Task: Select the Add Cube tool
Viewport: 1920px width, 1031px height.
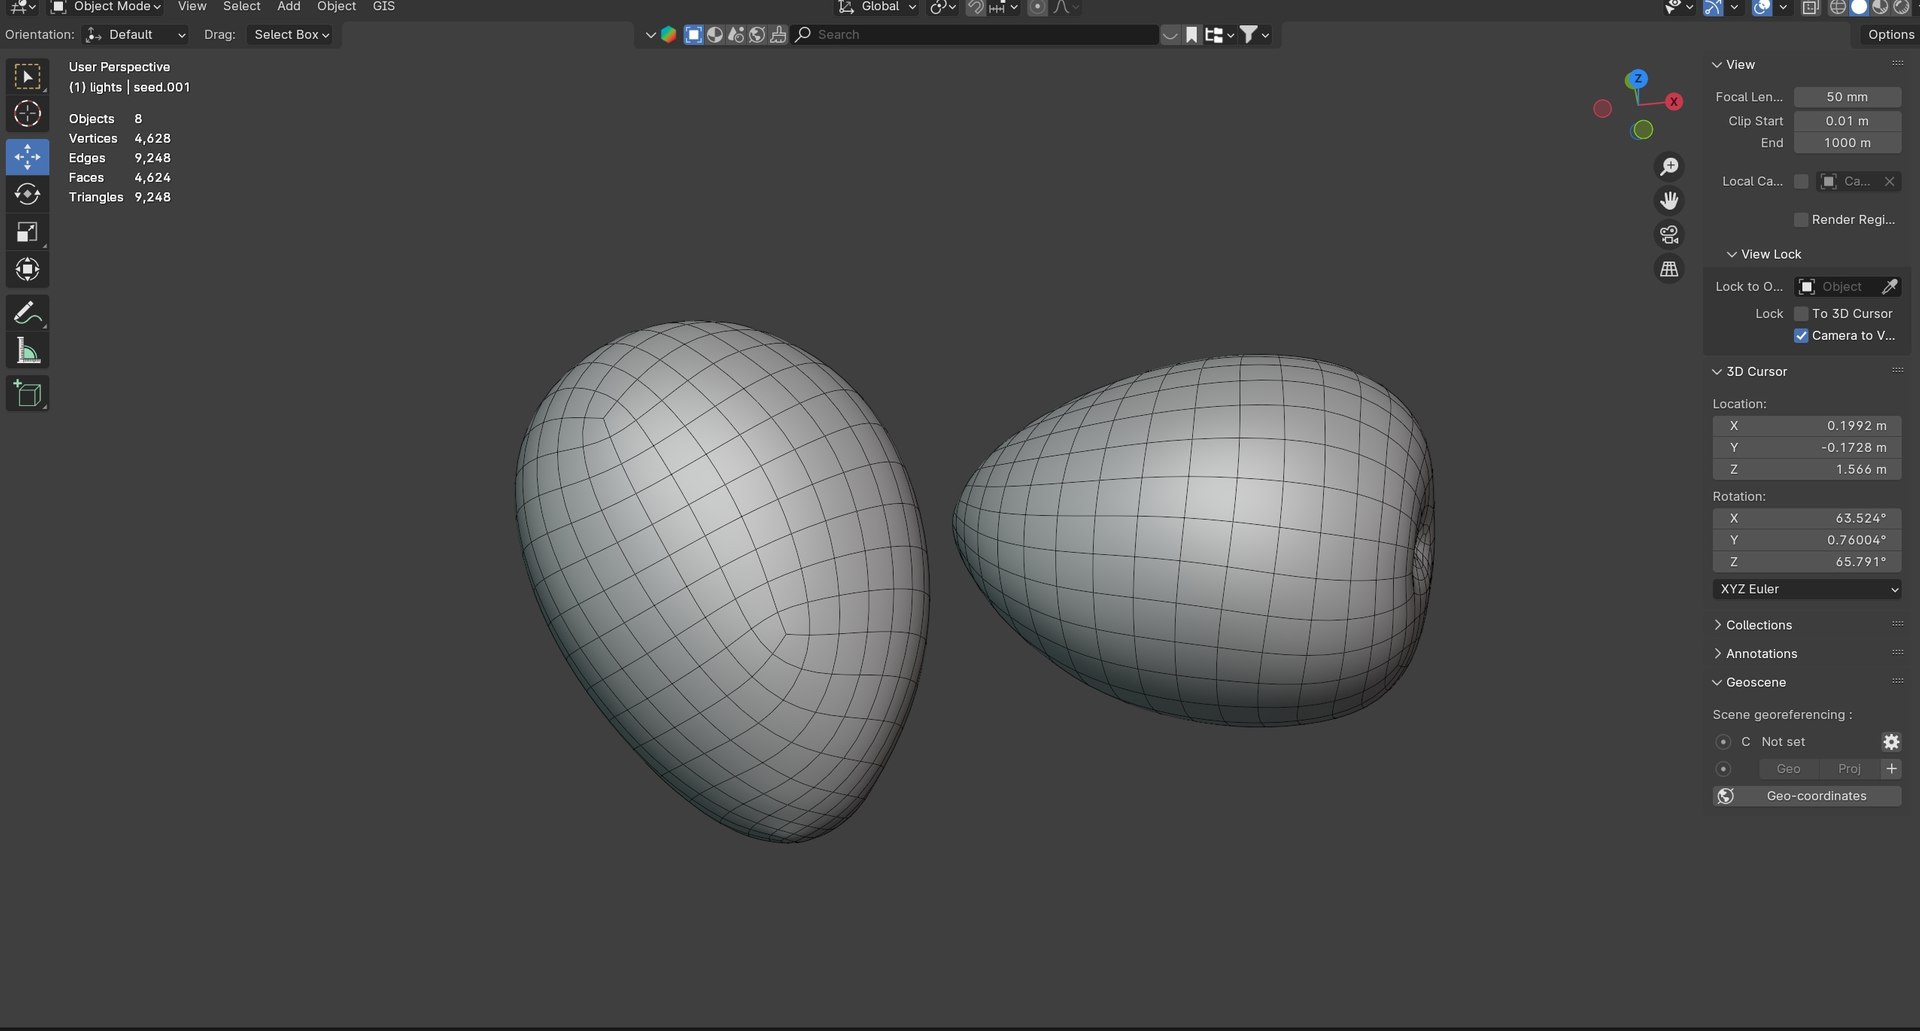Action: pos(27,394)
